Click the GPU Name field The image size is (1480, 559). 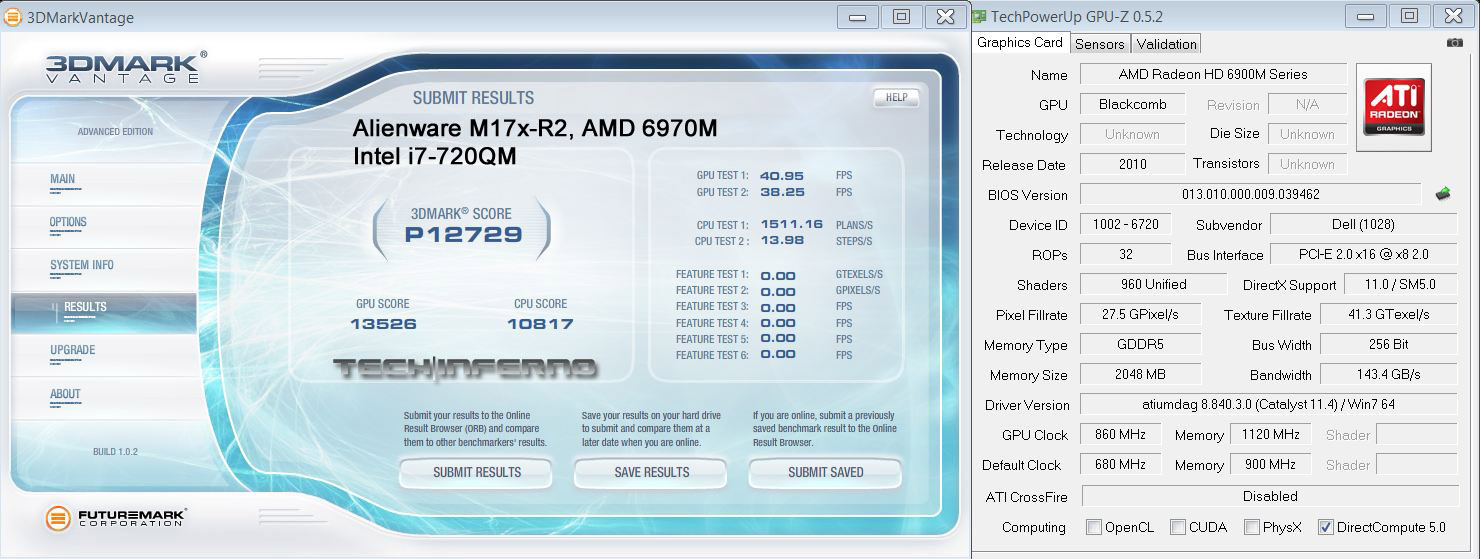click(x=1213, y=74)
